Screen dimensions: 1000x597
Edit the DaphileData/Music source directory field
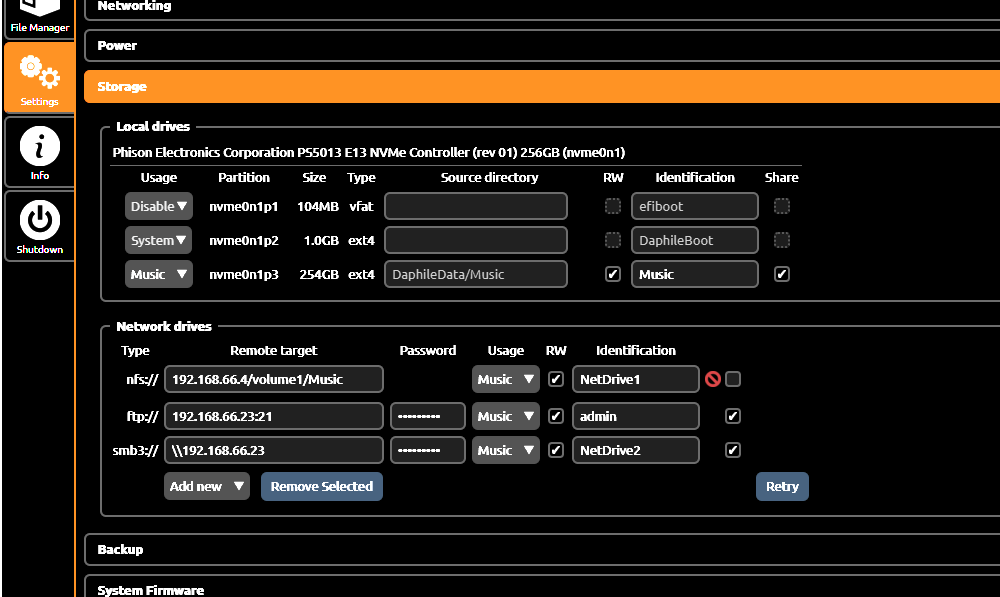pyautogui.click(x=476, y=274)
